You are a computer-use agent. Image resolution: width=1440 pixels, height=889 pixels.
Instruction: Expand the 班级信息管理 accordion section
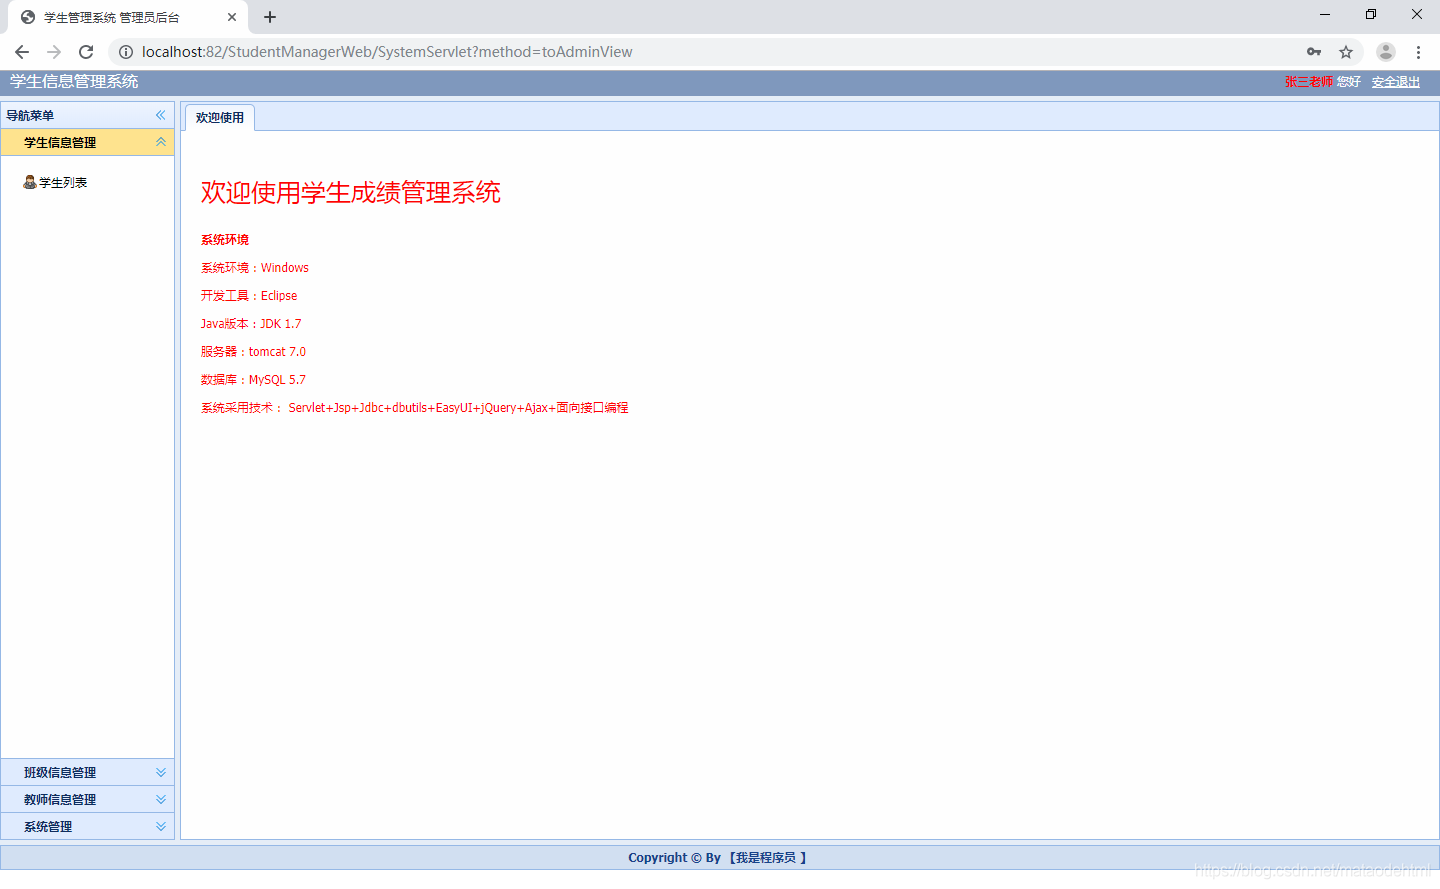point(161,772)
